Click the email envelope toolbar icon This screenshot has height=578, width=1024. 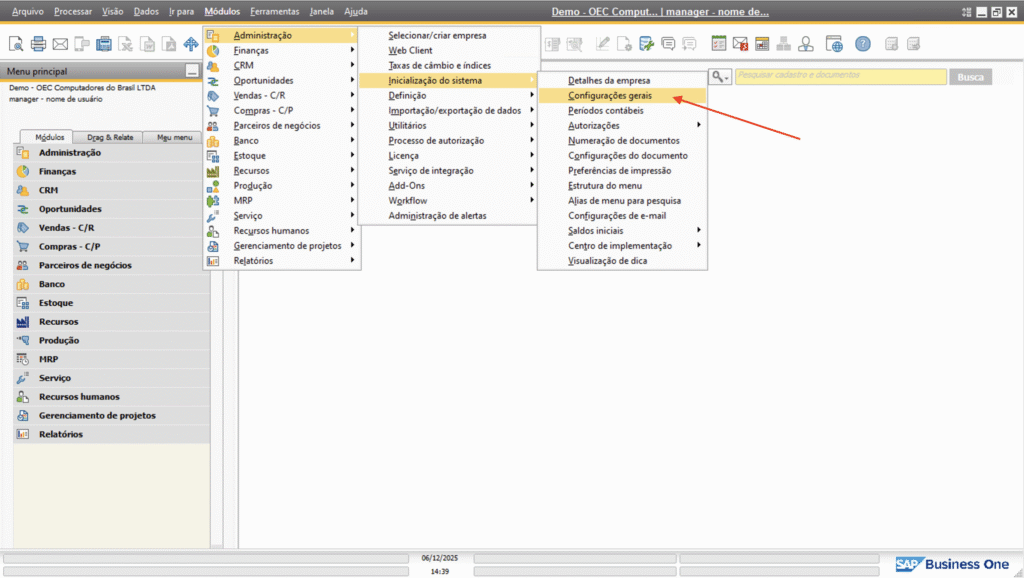[60, 44]
